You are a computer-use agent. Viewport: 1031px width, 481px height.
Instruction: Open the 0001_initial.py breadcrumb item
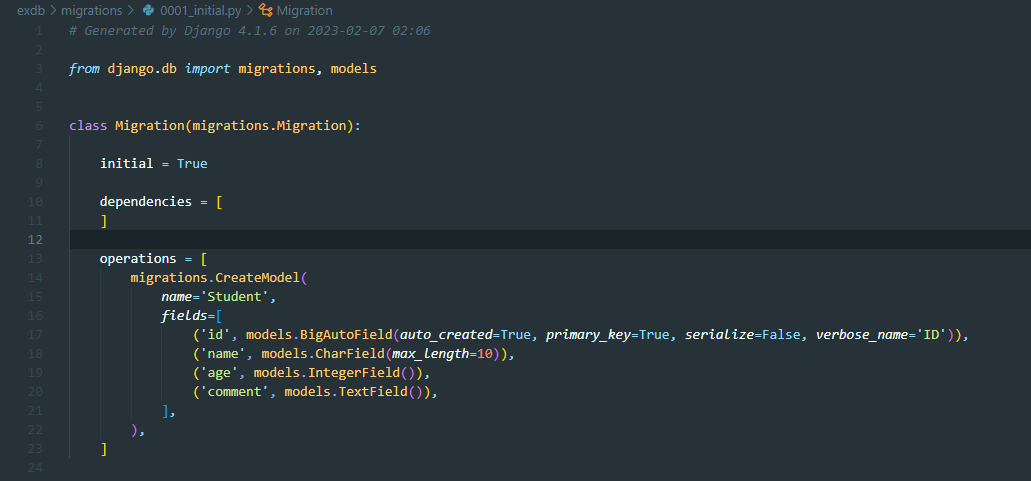pos(201,11)
